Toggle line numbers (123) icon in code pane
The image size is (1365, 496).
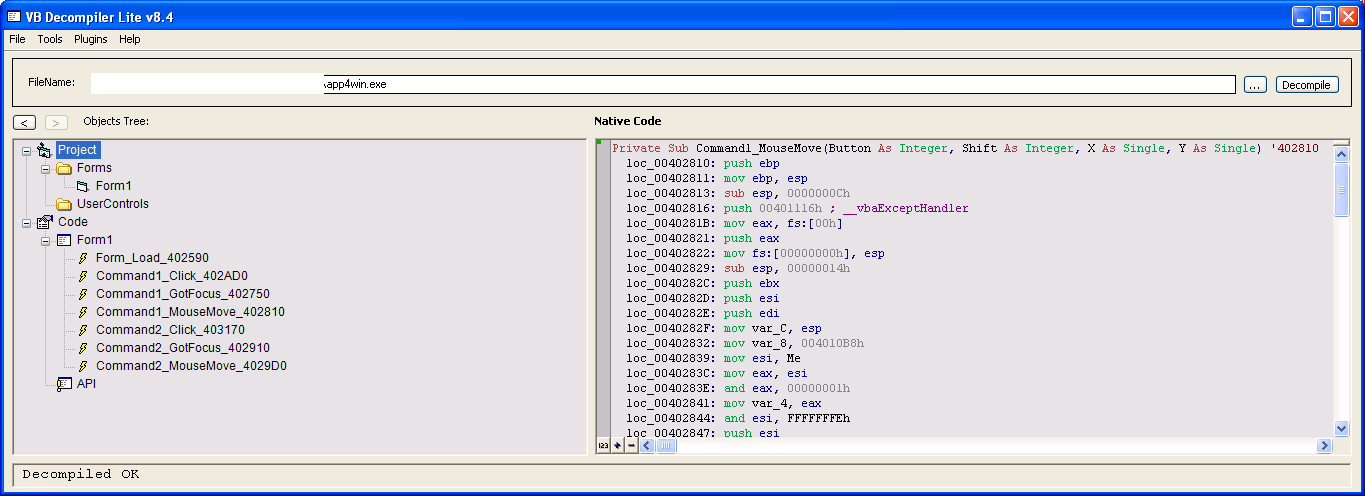coord(603,445)
